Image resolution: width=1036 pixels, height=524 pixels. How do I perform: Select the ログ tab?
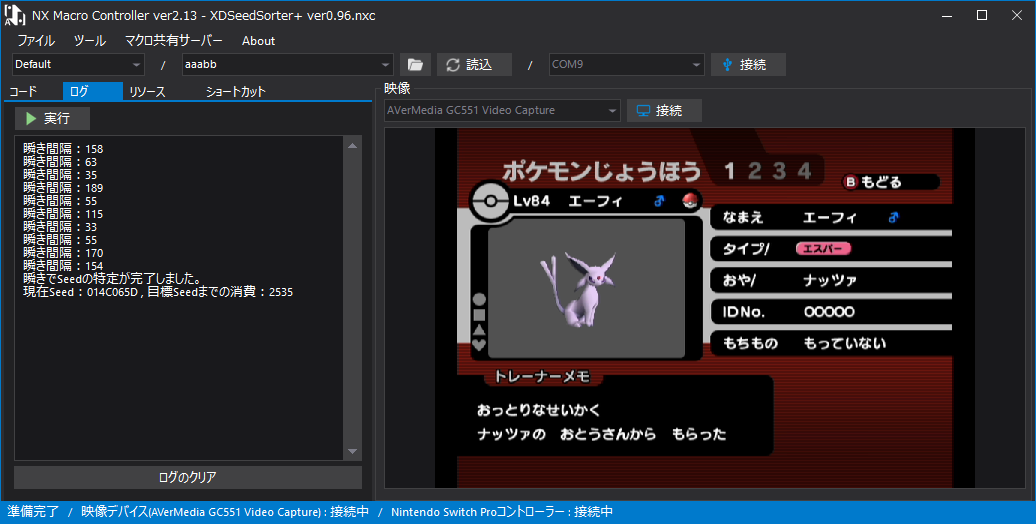92,92
